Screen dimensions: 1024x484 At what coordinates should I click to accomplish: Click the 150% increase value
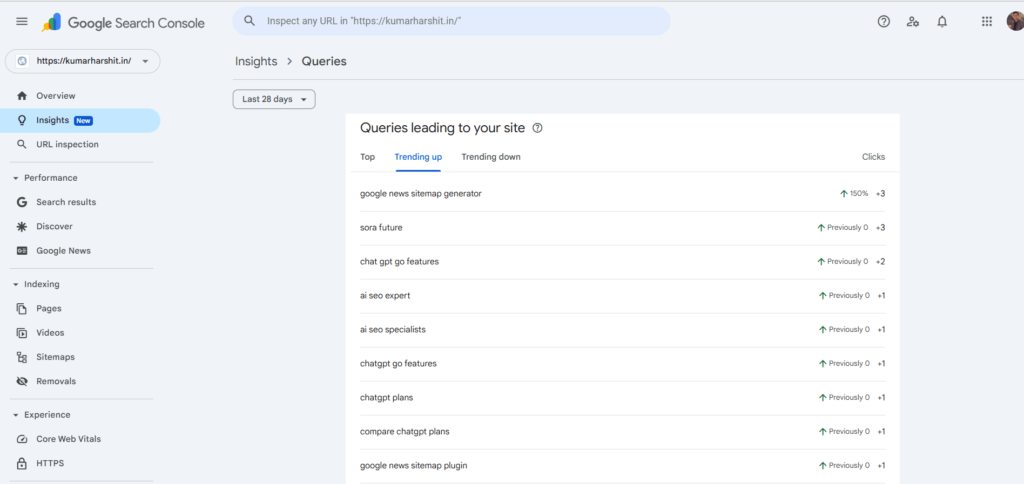859,194
